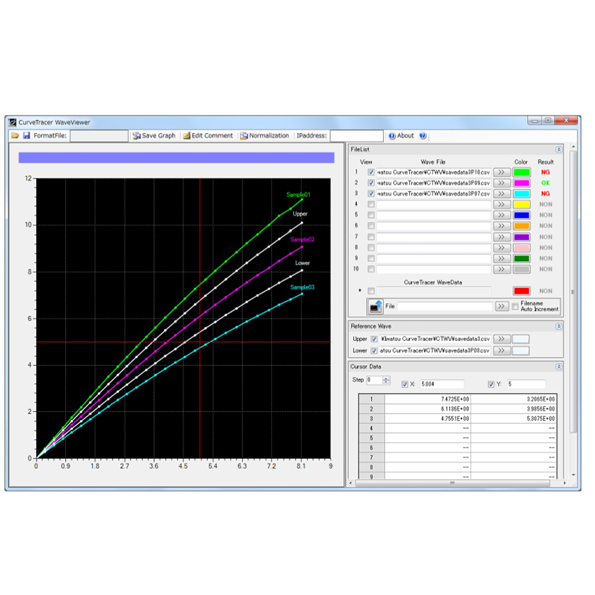Toggle the Filename Auto Increment checkbox
The height and width of the screenshot is (595, 595).
(x=515, y=307)
